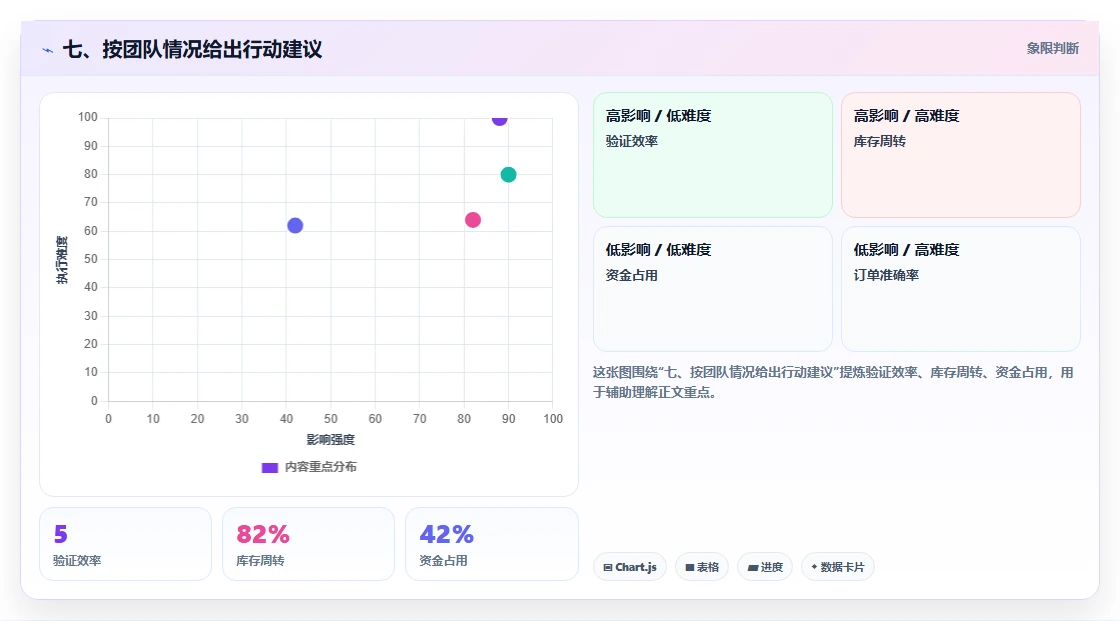Image resolution: width=1120 pixels, height=621 pixels.
Task: Click the 42% value in 资金占用 card
Action: click(x=446, y=534)
